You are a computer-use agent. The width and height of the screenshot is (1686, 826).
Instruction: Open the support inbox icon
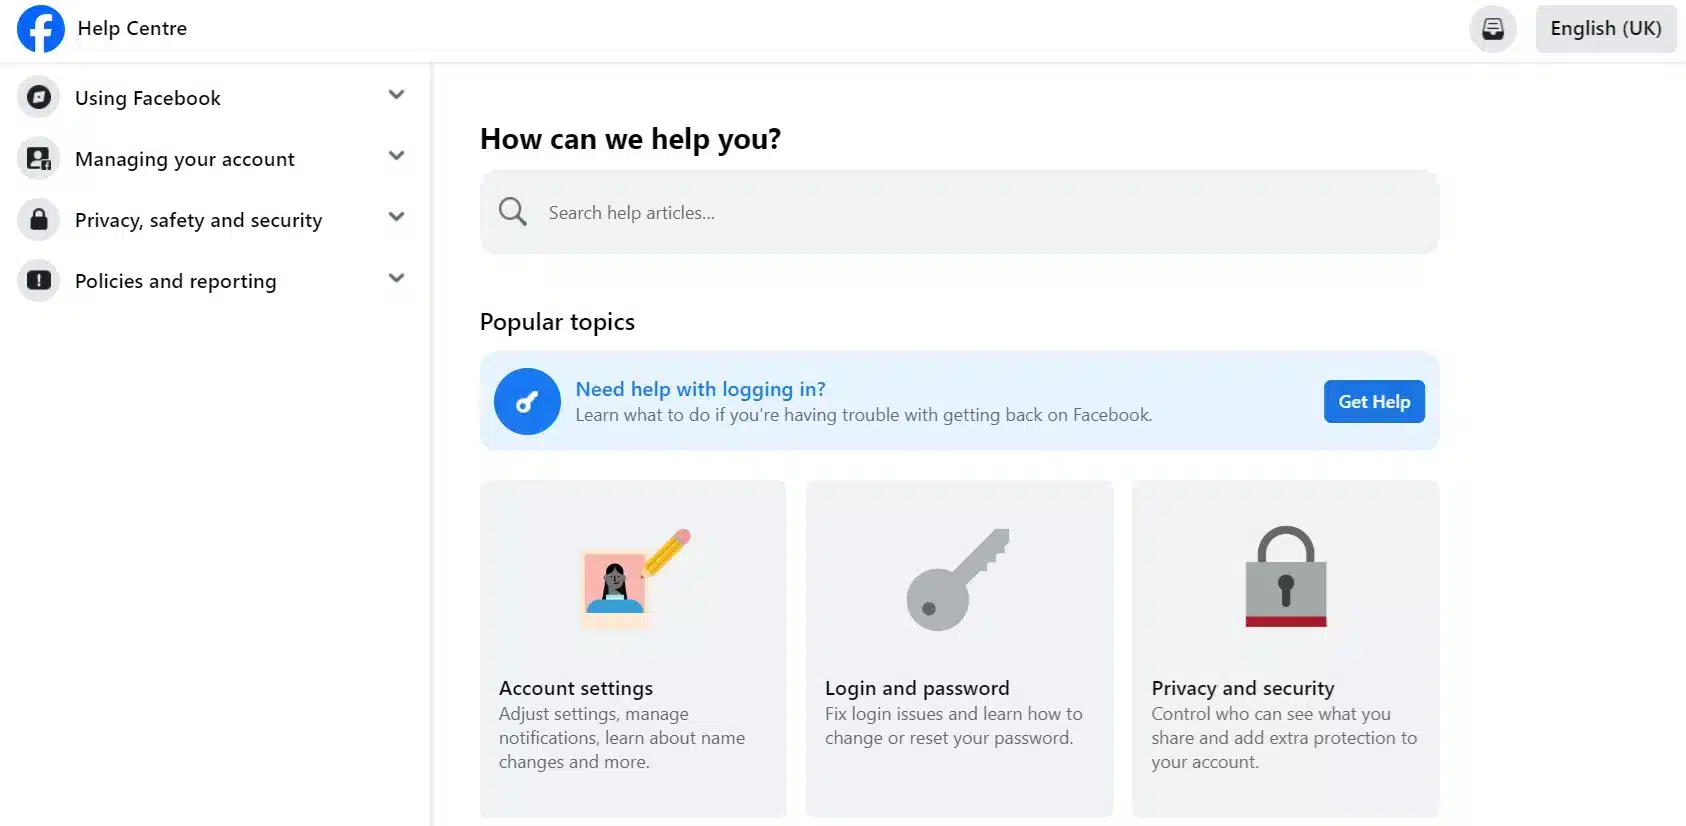1493,28
